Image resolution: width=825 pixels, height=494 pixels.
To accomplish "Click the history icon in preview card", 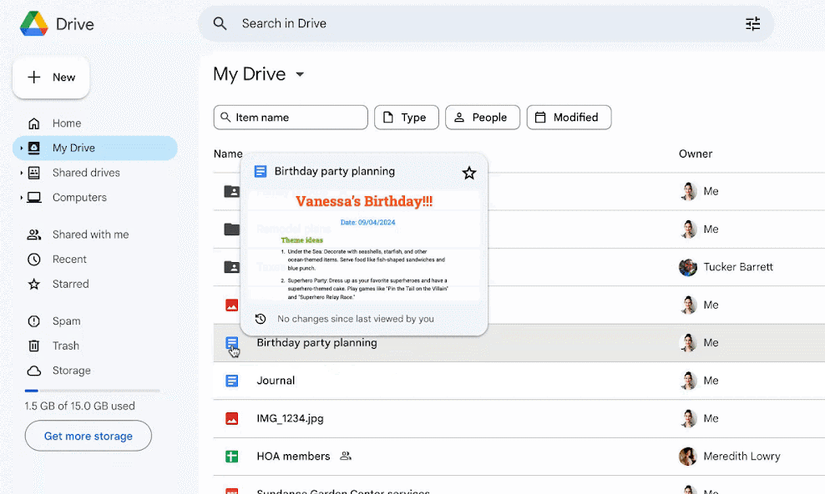I will [260, 319].
